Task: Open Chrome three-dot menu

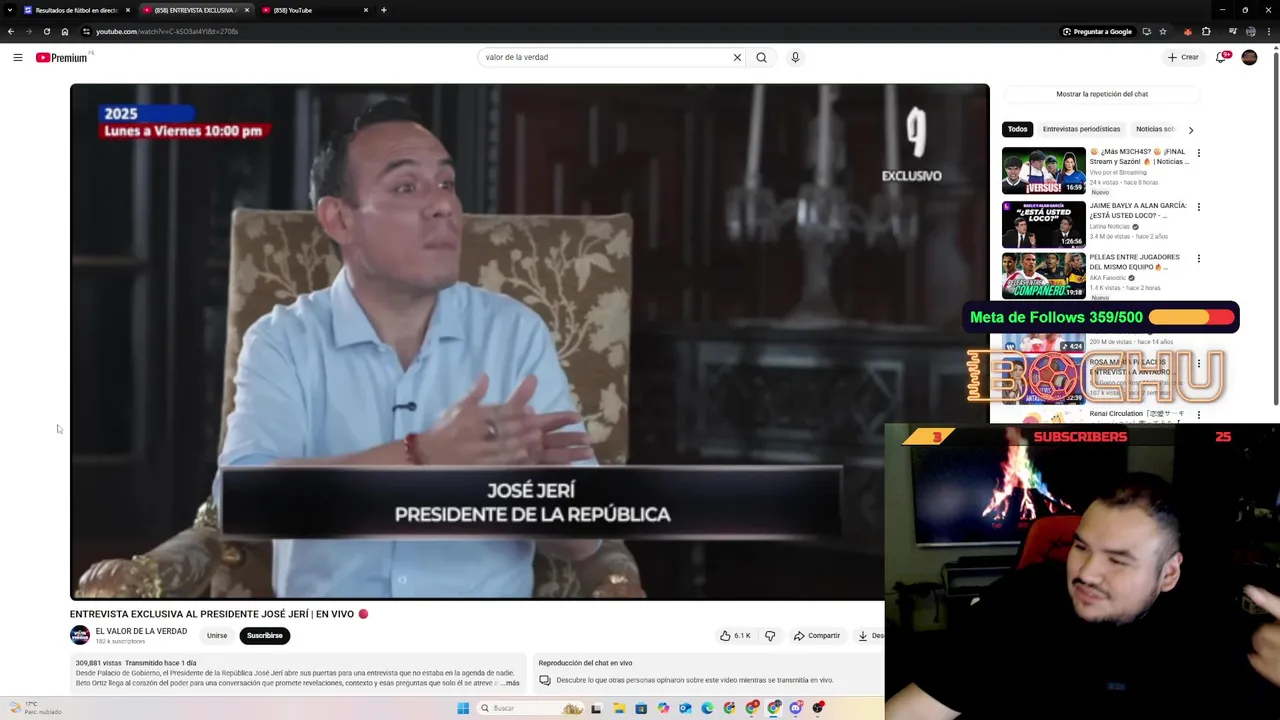Action: click(x=1269, y=31)
